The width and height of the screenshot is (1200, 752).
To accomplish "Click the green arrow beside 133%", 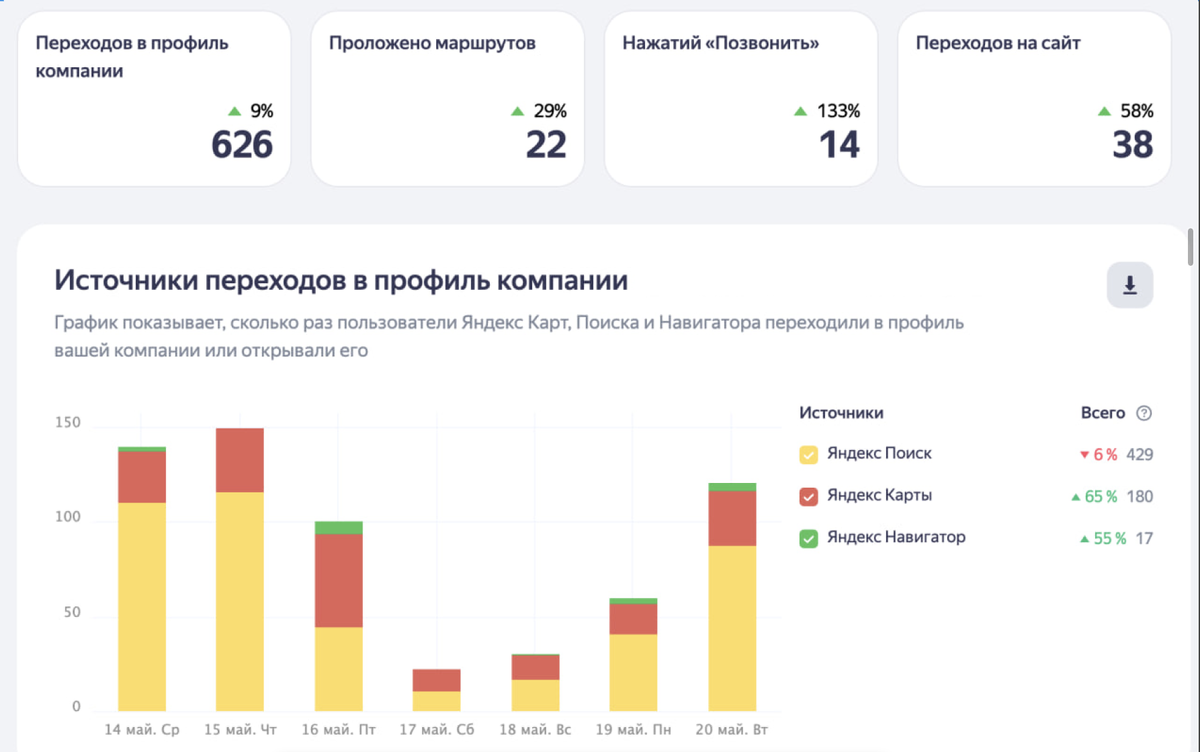I will tap(799, 112).
